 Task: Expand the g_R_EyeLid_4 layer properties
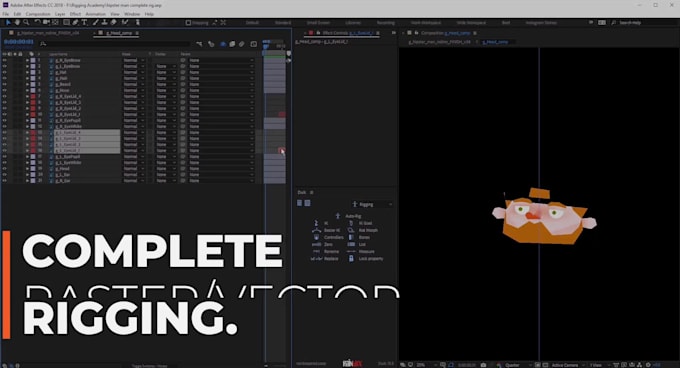tap(27, 96)
